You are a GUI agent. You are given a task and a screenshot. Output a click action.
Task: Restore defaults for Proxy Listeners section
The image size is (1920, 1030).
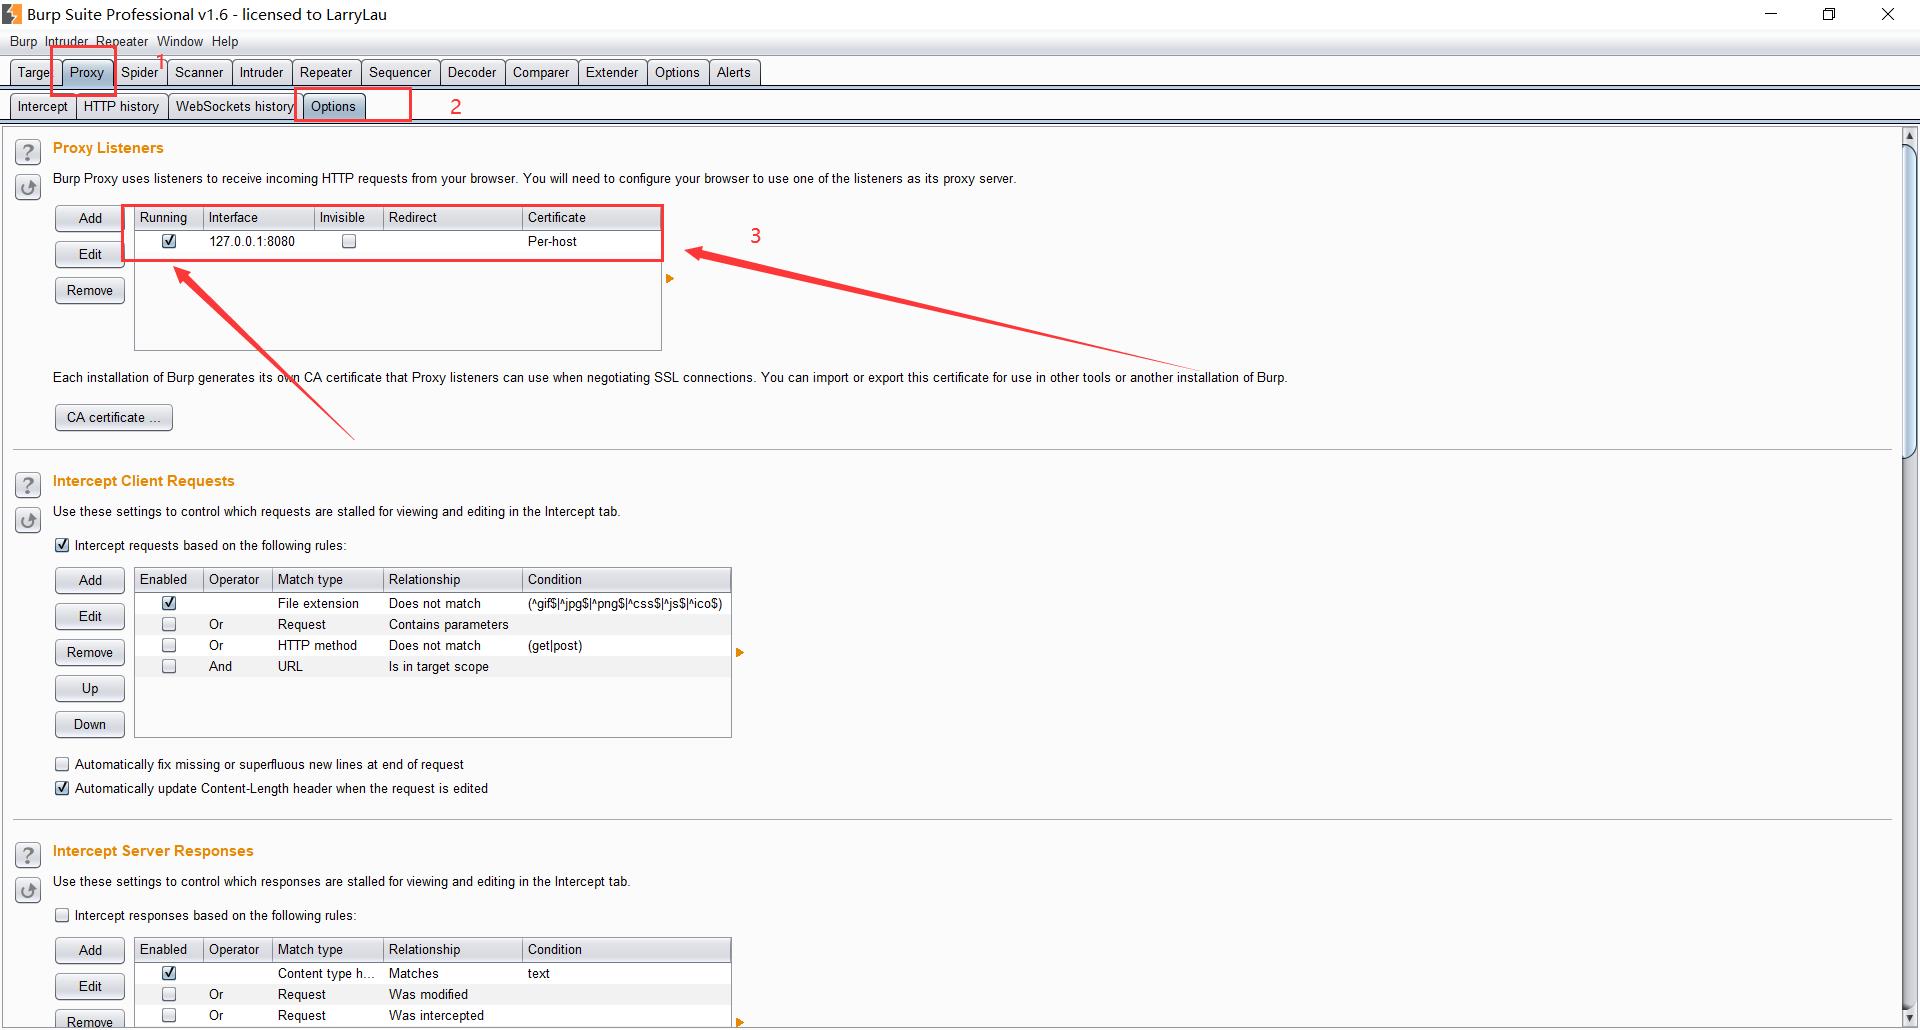point(28,187)
